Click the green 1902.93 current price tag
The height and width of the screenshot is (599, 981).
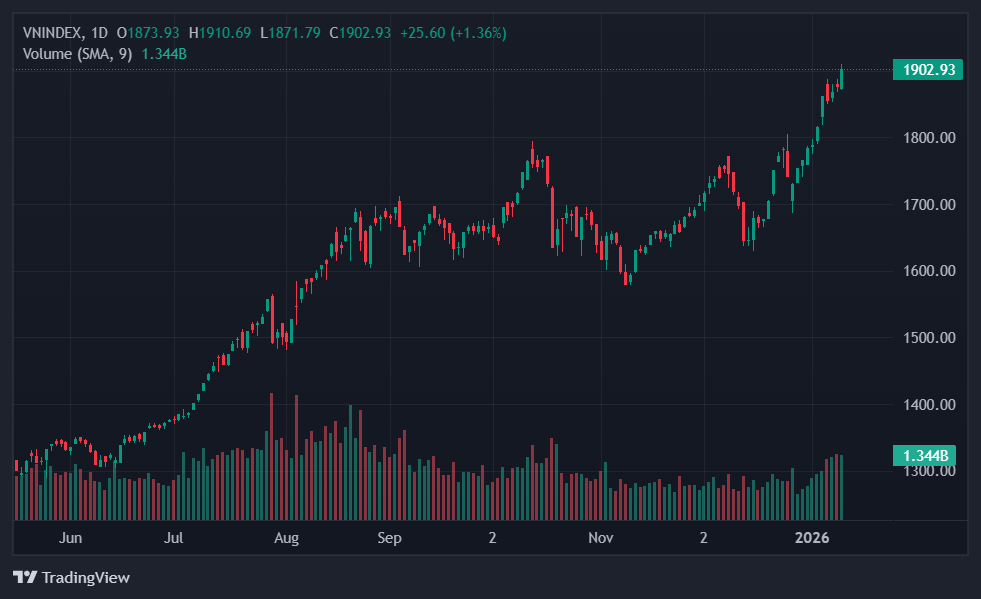(x=927, y=70)
